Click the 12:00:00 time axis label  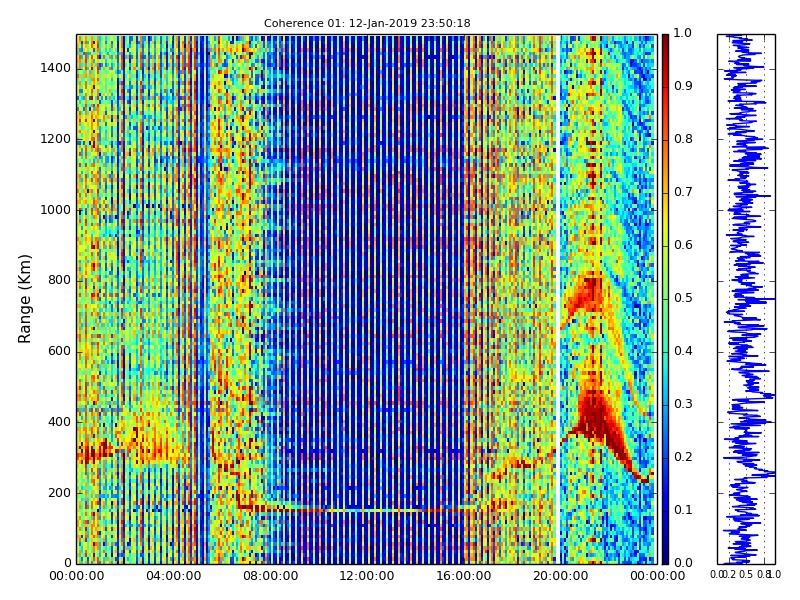[367, 577]
